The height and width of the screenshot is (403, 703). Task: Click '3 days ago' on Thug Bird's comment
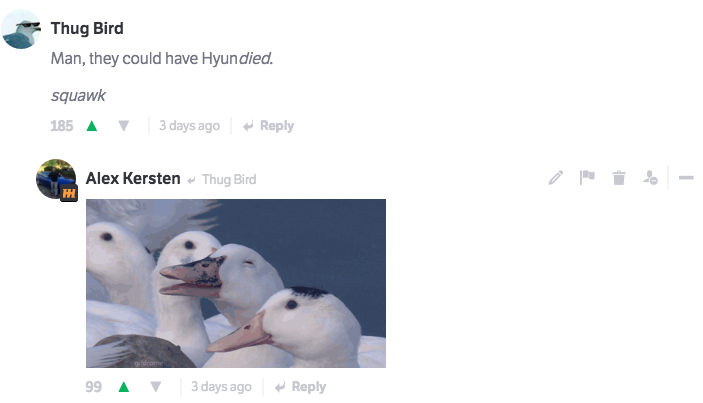[190, 126]
